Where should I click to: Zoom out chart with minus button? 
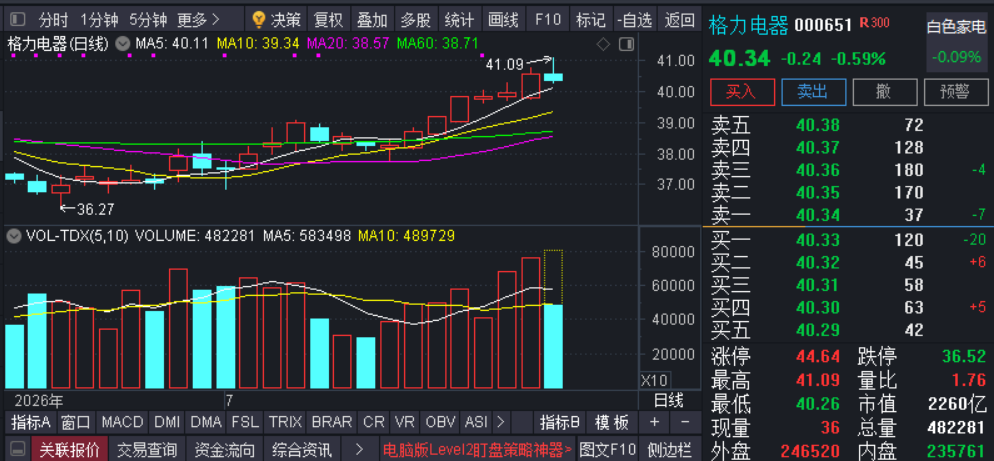pyautogui.click(x=685, y=422)
